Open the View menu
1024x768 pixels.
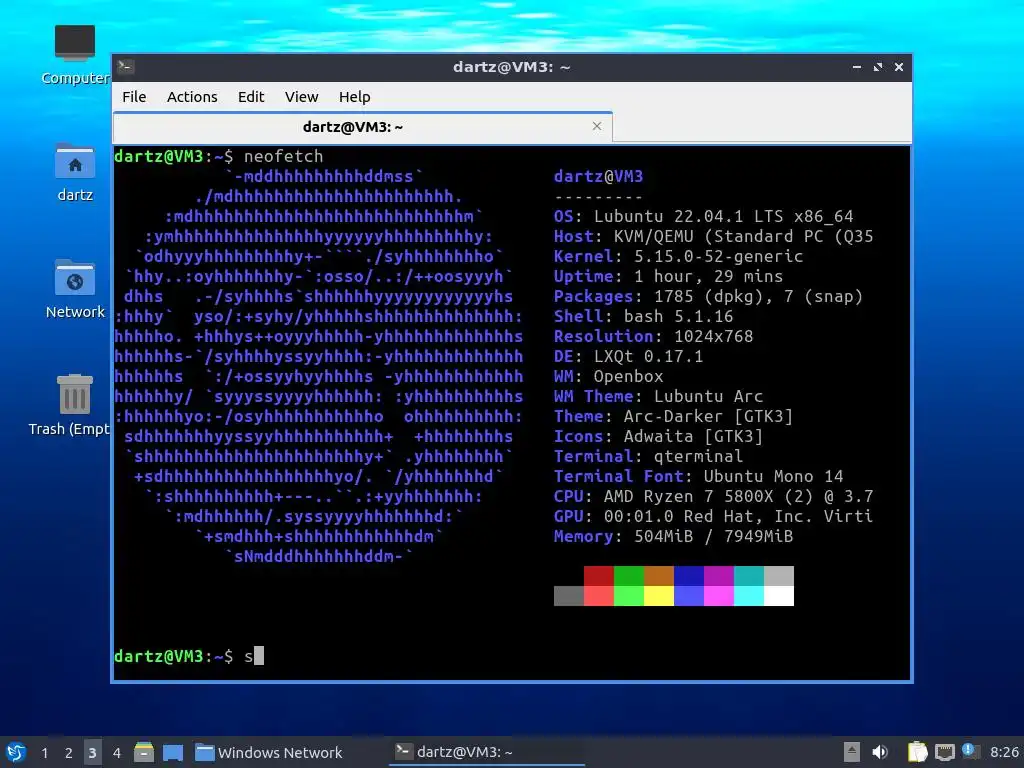coord(301,97)
